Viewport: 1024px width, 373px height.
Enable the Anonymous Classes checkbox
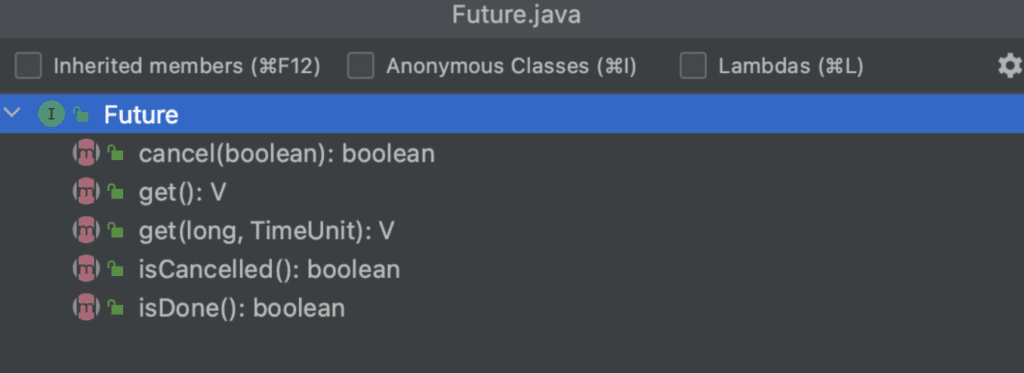[360, 66]
